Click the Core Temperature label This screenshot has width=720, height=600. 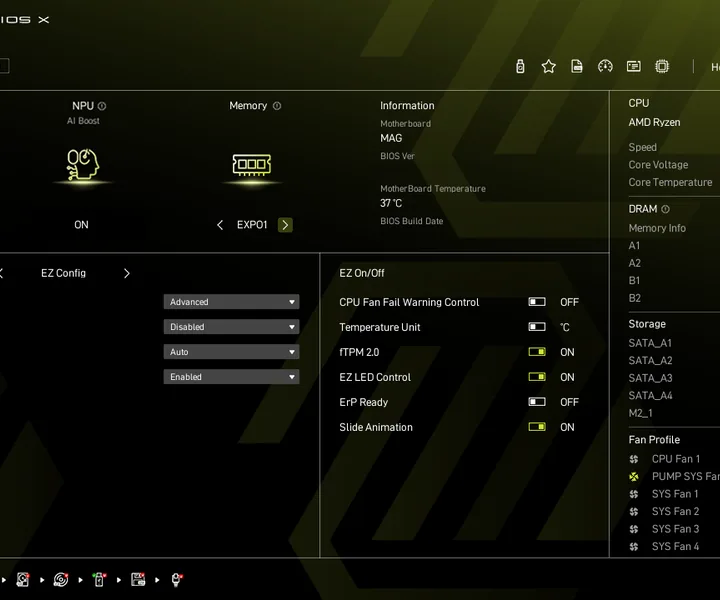click(670, 182)
